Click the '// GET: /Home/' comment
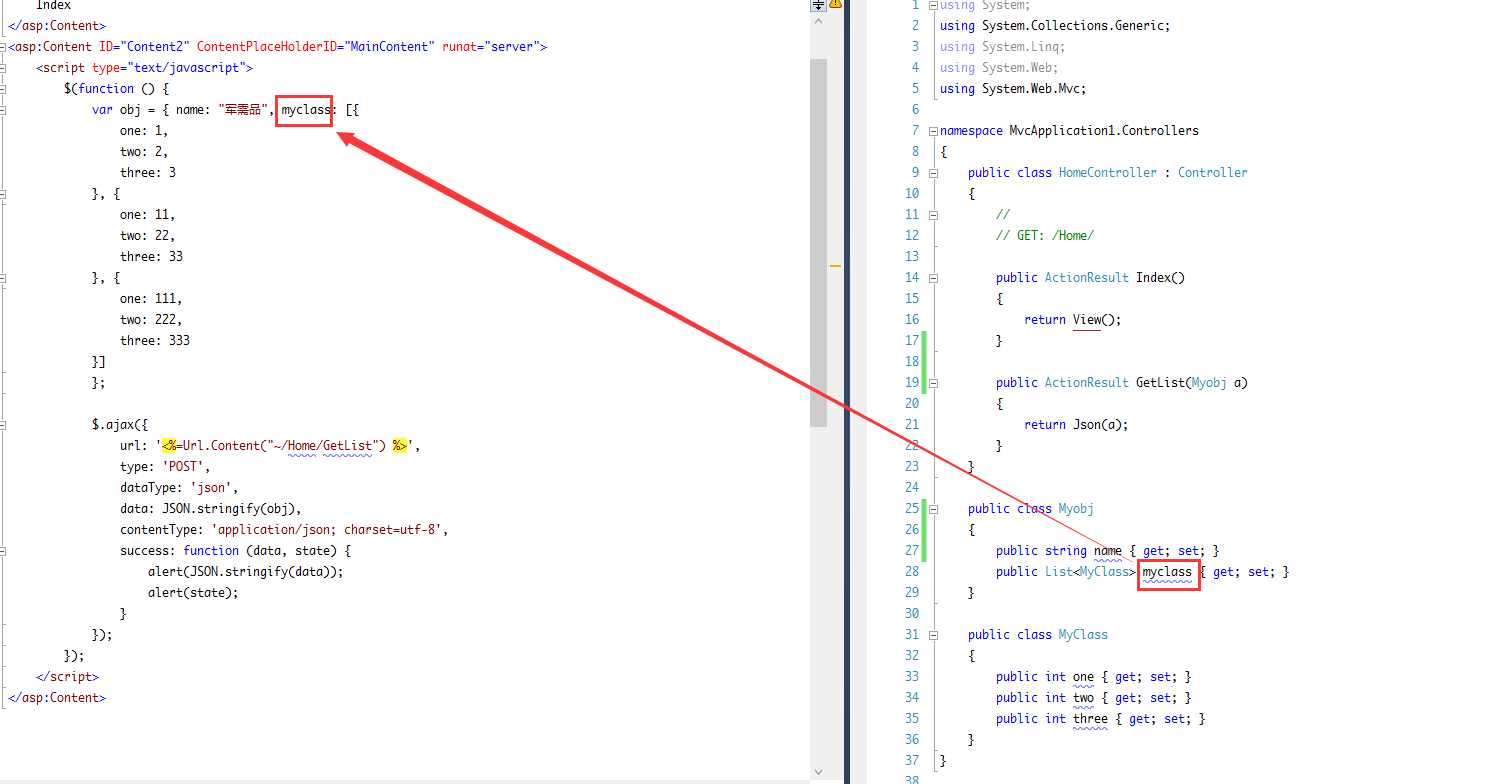This screenshot has height=784, width=1489. (1045, 235)
